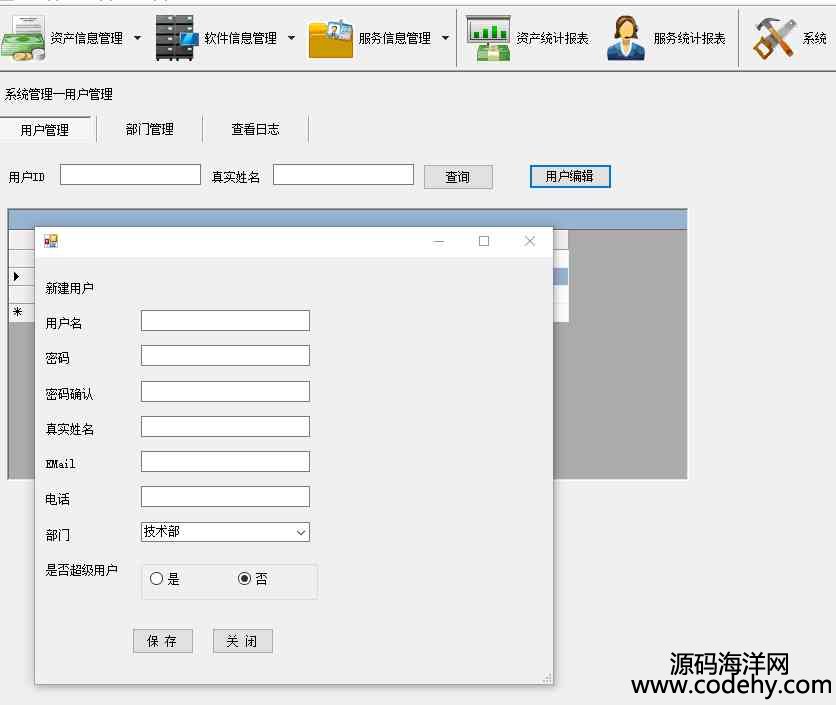Maximize the new user dialog window
Viewport: 836px width, 705px height.
(x=484, y=241)
